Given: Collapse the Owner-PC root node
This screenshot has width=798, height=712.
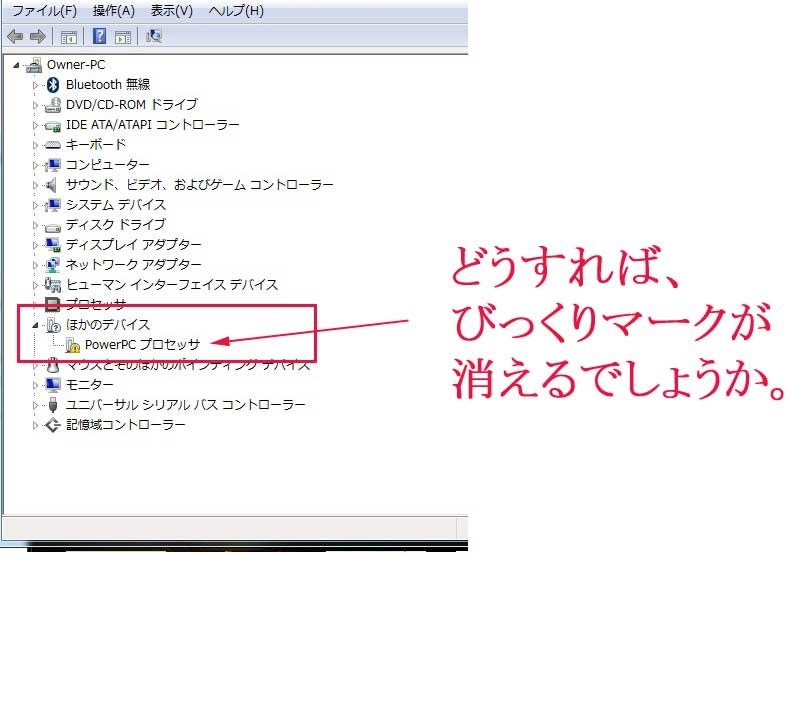Looking at the screenshot, I should coord(16,65).
